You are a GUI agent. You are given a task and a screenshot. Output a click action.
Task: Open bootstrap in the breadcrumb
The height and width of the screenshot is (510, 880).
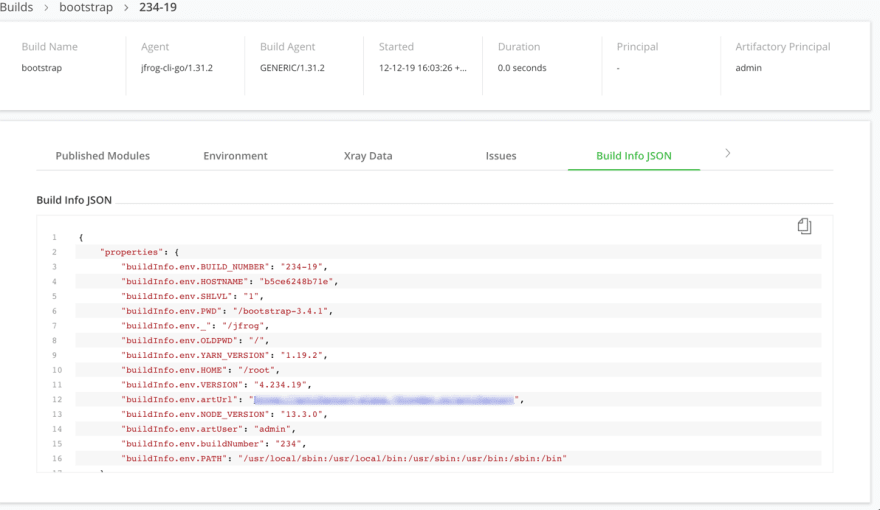pos(86,7)
